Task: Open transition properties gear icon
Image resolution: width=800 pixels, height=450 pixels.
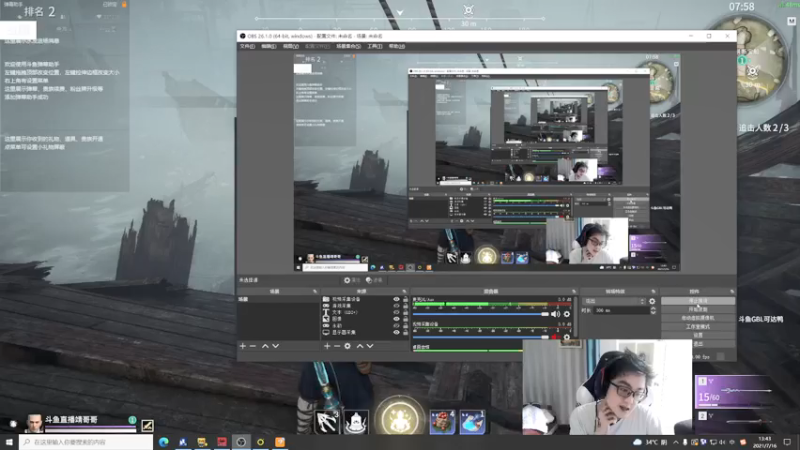Action: tap(652, 301)
